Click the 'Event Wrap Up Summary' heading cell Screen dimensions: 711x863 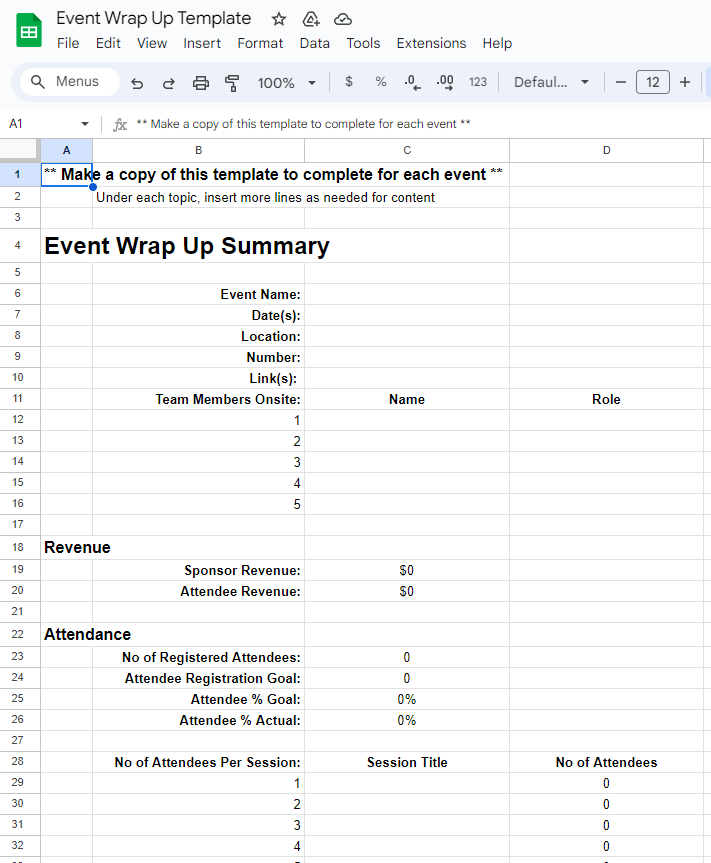tap(187, 245)
